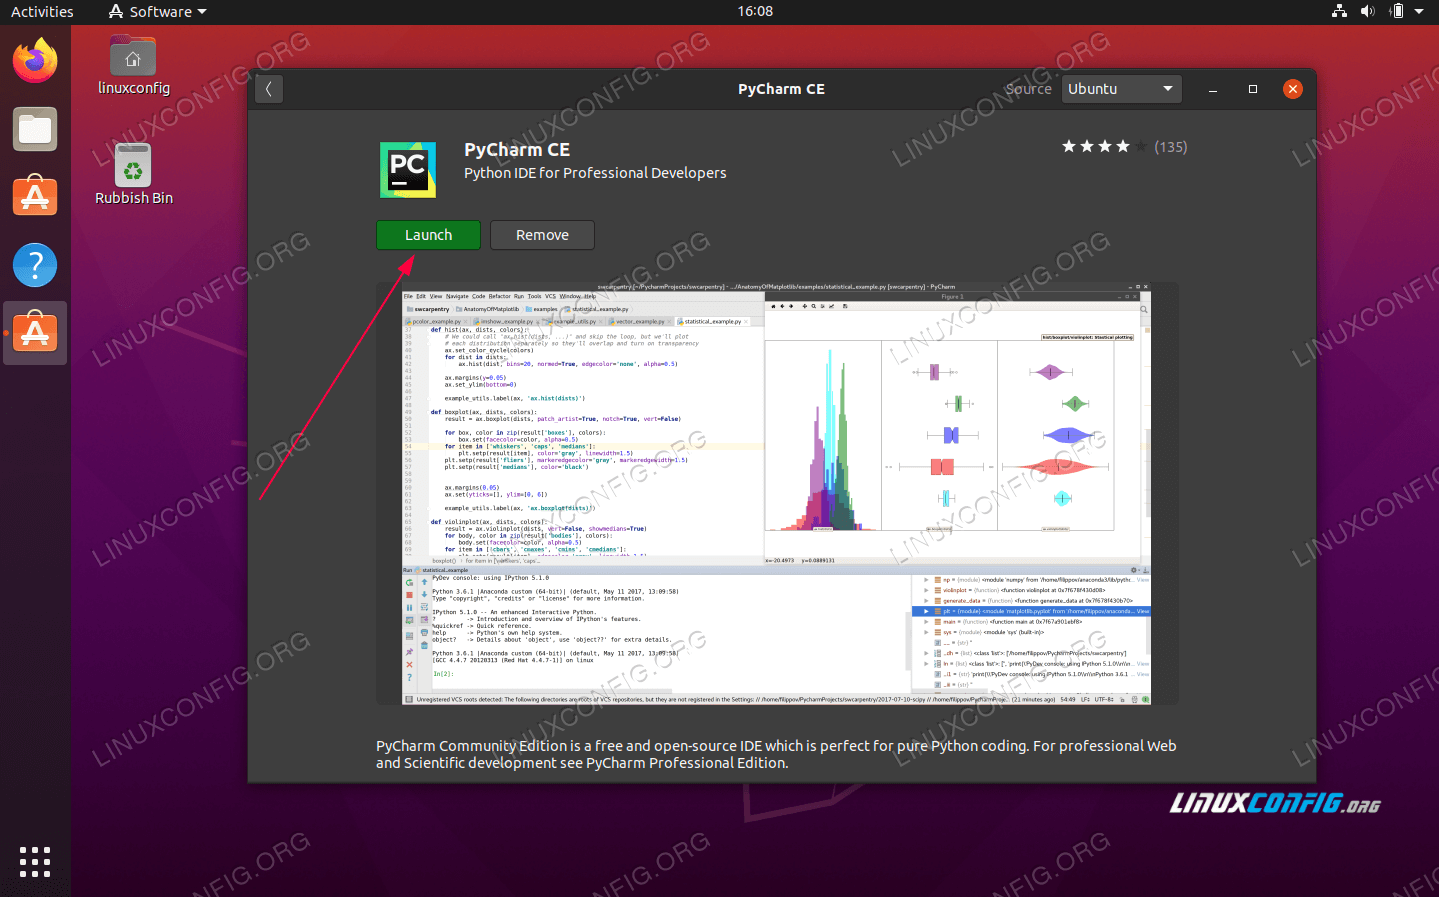Click the clock showing 16:08
Viewport: 1439px width, 897px height.
755,12
